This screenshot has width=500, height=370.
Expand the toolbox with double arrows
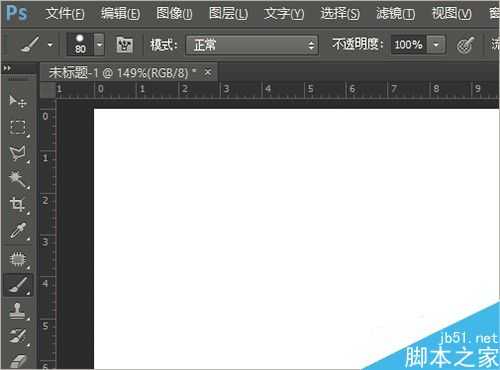pos(7,68)
